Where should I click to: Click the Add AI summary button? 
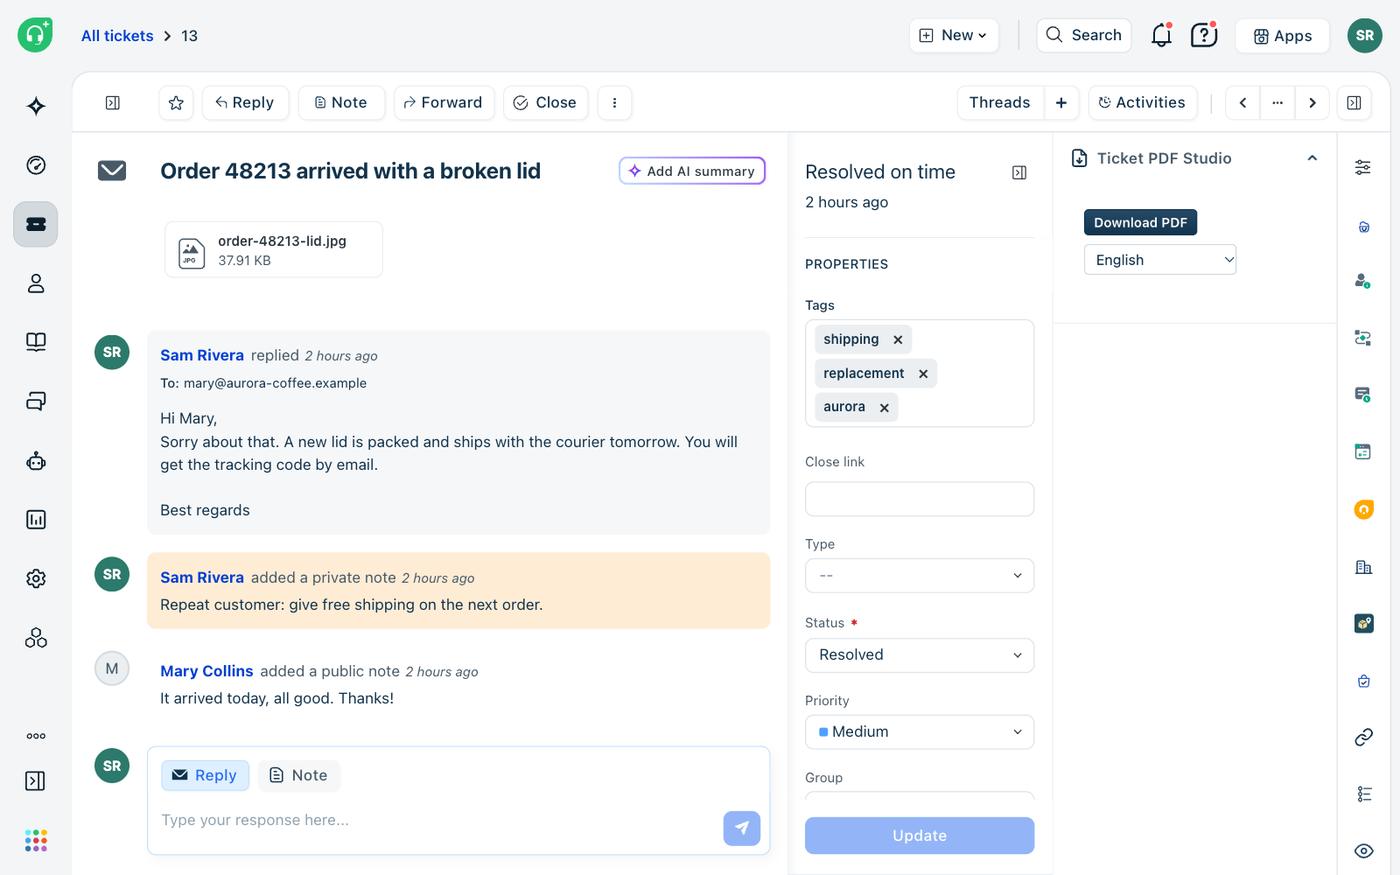[x=692, y=171]
